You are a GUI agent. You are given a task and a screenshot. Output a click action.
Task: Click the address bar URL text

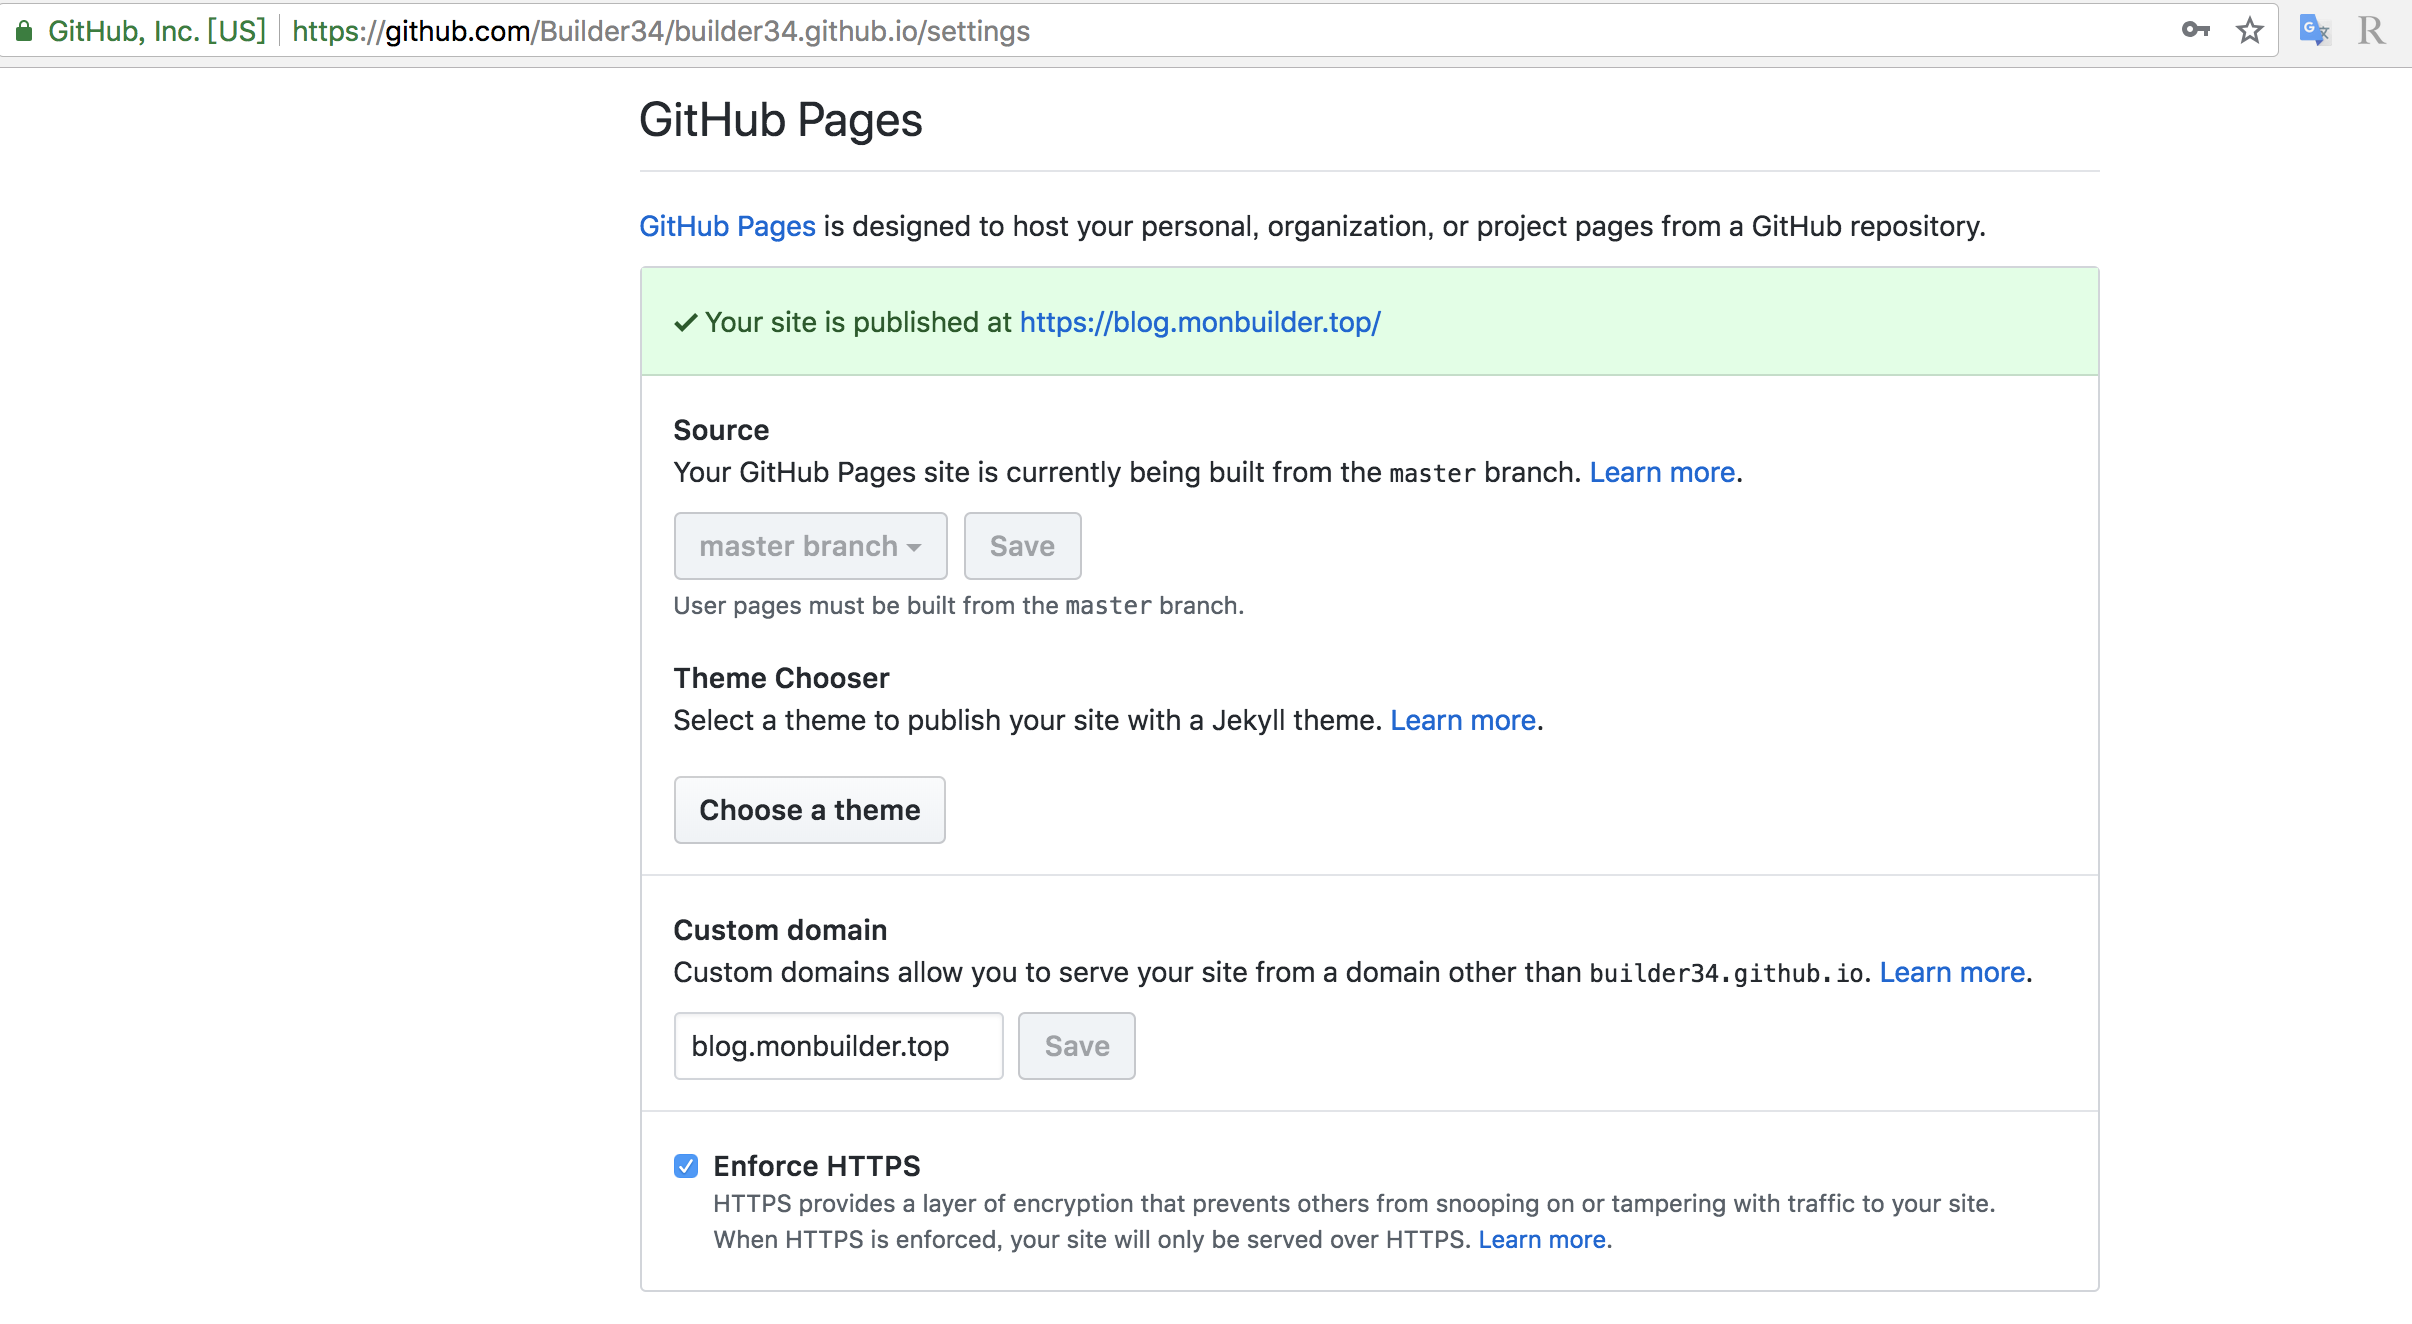click(661, 31)
